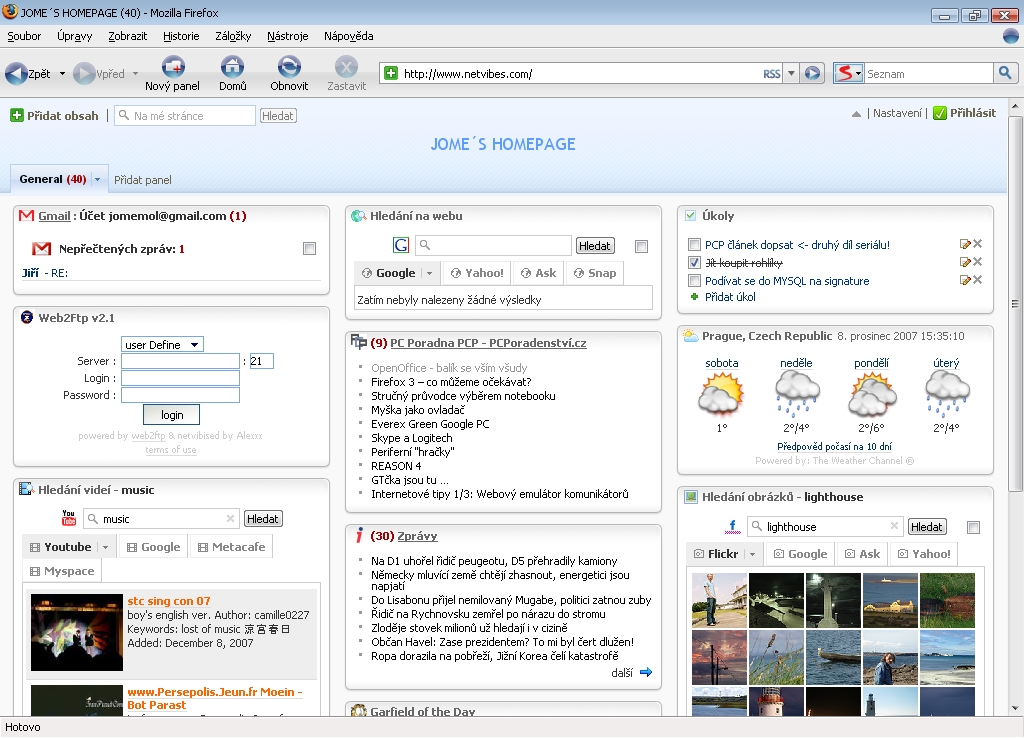The image size is (1024, 738).
Task: Open Firefox 3 – co můžeme očekávat article
Action: tap(451, 382)
